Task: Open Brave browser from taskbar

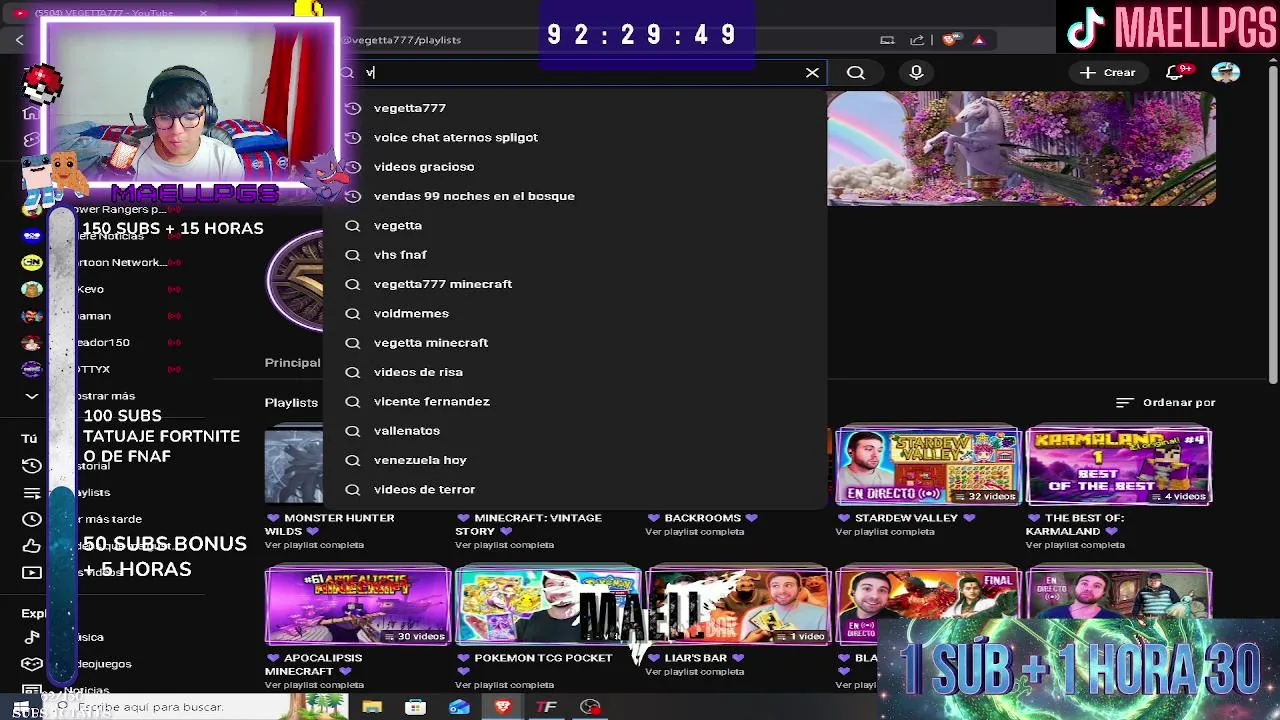Action: coord(503,707)
